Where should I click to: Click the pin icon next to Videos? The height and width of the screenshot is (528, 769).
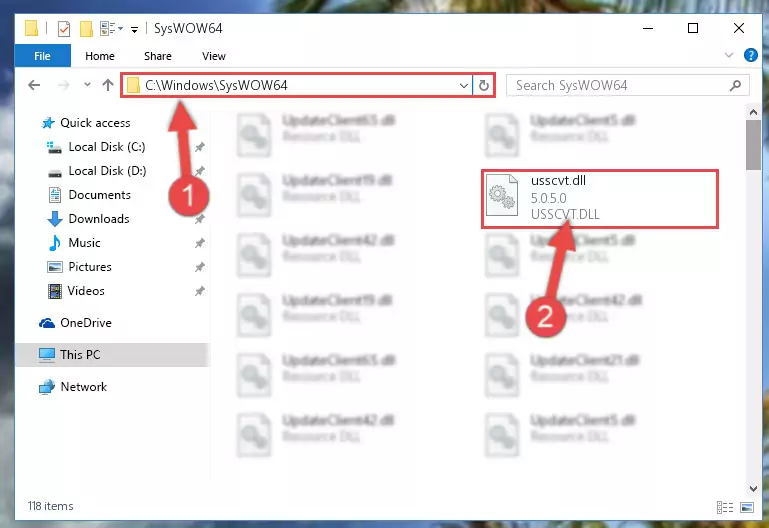[200, 291]
